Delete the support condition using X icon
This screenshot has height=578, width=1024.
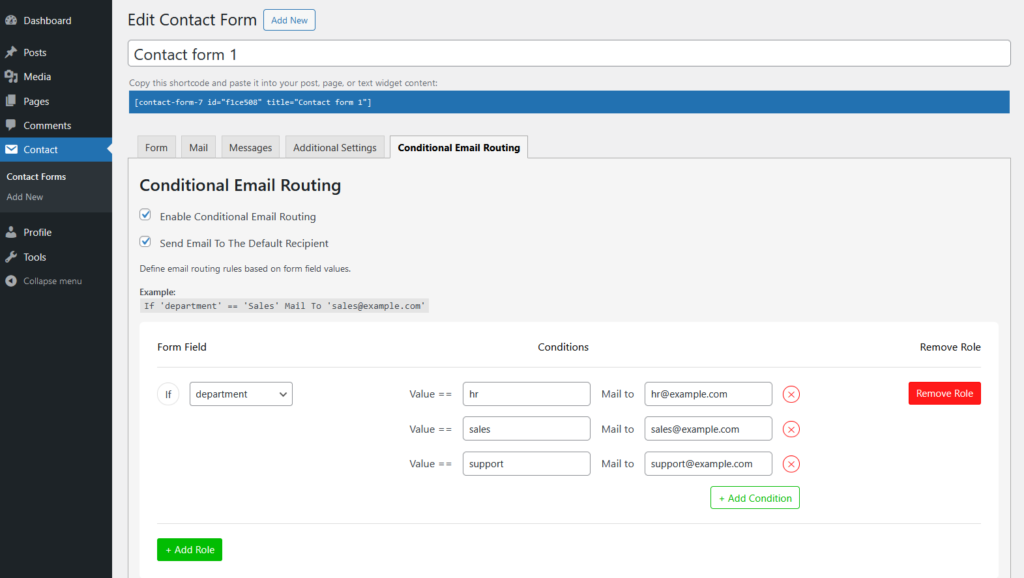coord(791,464)
